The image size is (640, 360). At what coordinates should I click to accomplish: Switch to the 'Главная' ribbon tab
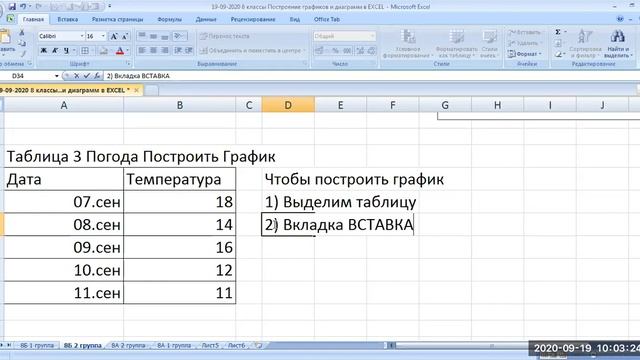pyautogui.click(x=33, y=19)
